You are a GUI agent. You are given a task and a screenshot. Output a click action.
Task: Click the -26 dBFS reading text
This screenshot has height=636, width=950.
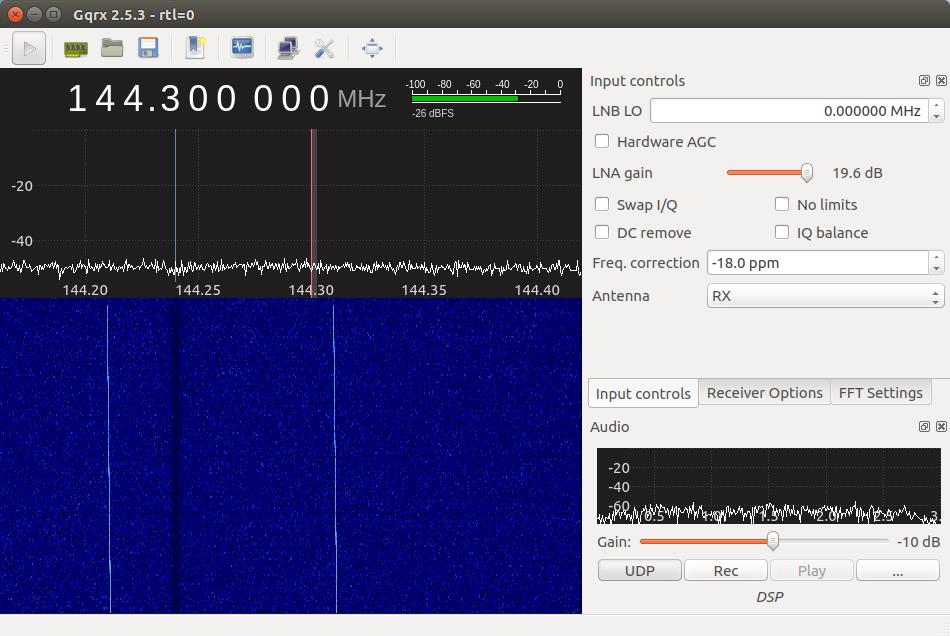(433, 113)
